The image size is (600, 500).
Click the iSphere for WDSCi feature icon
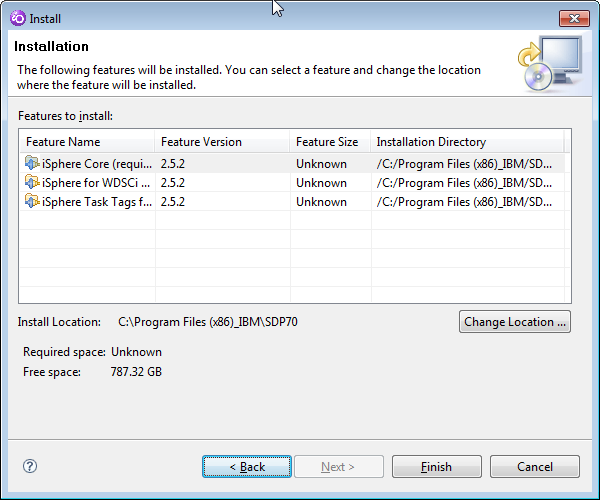32,182
